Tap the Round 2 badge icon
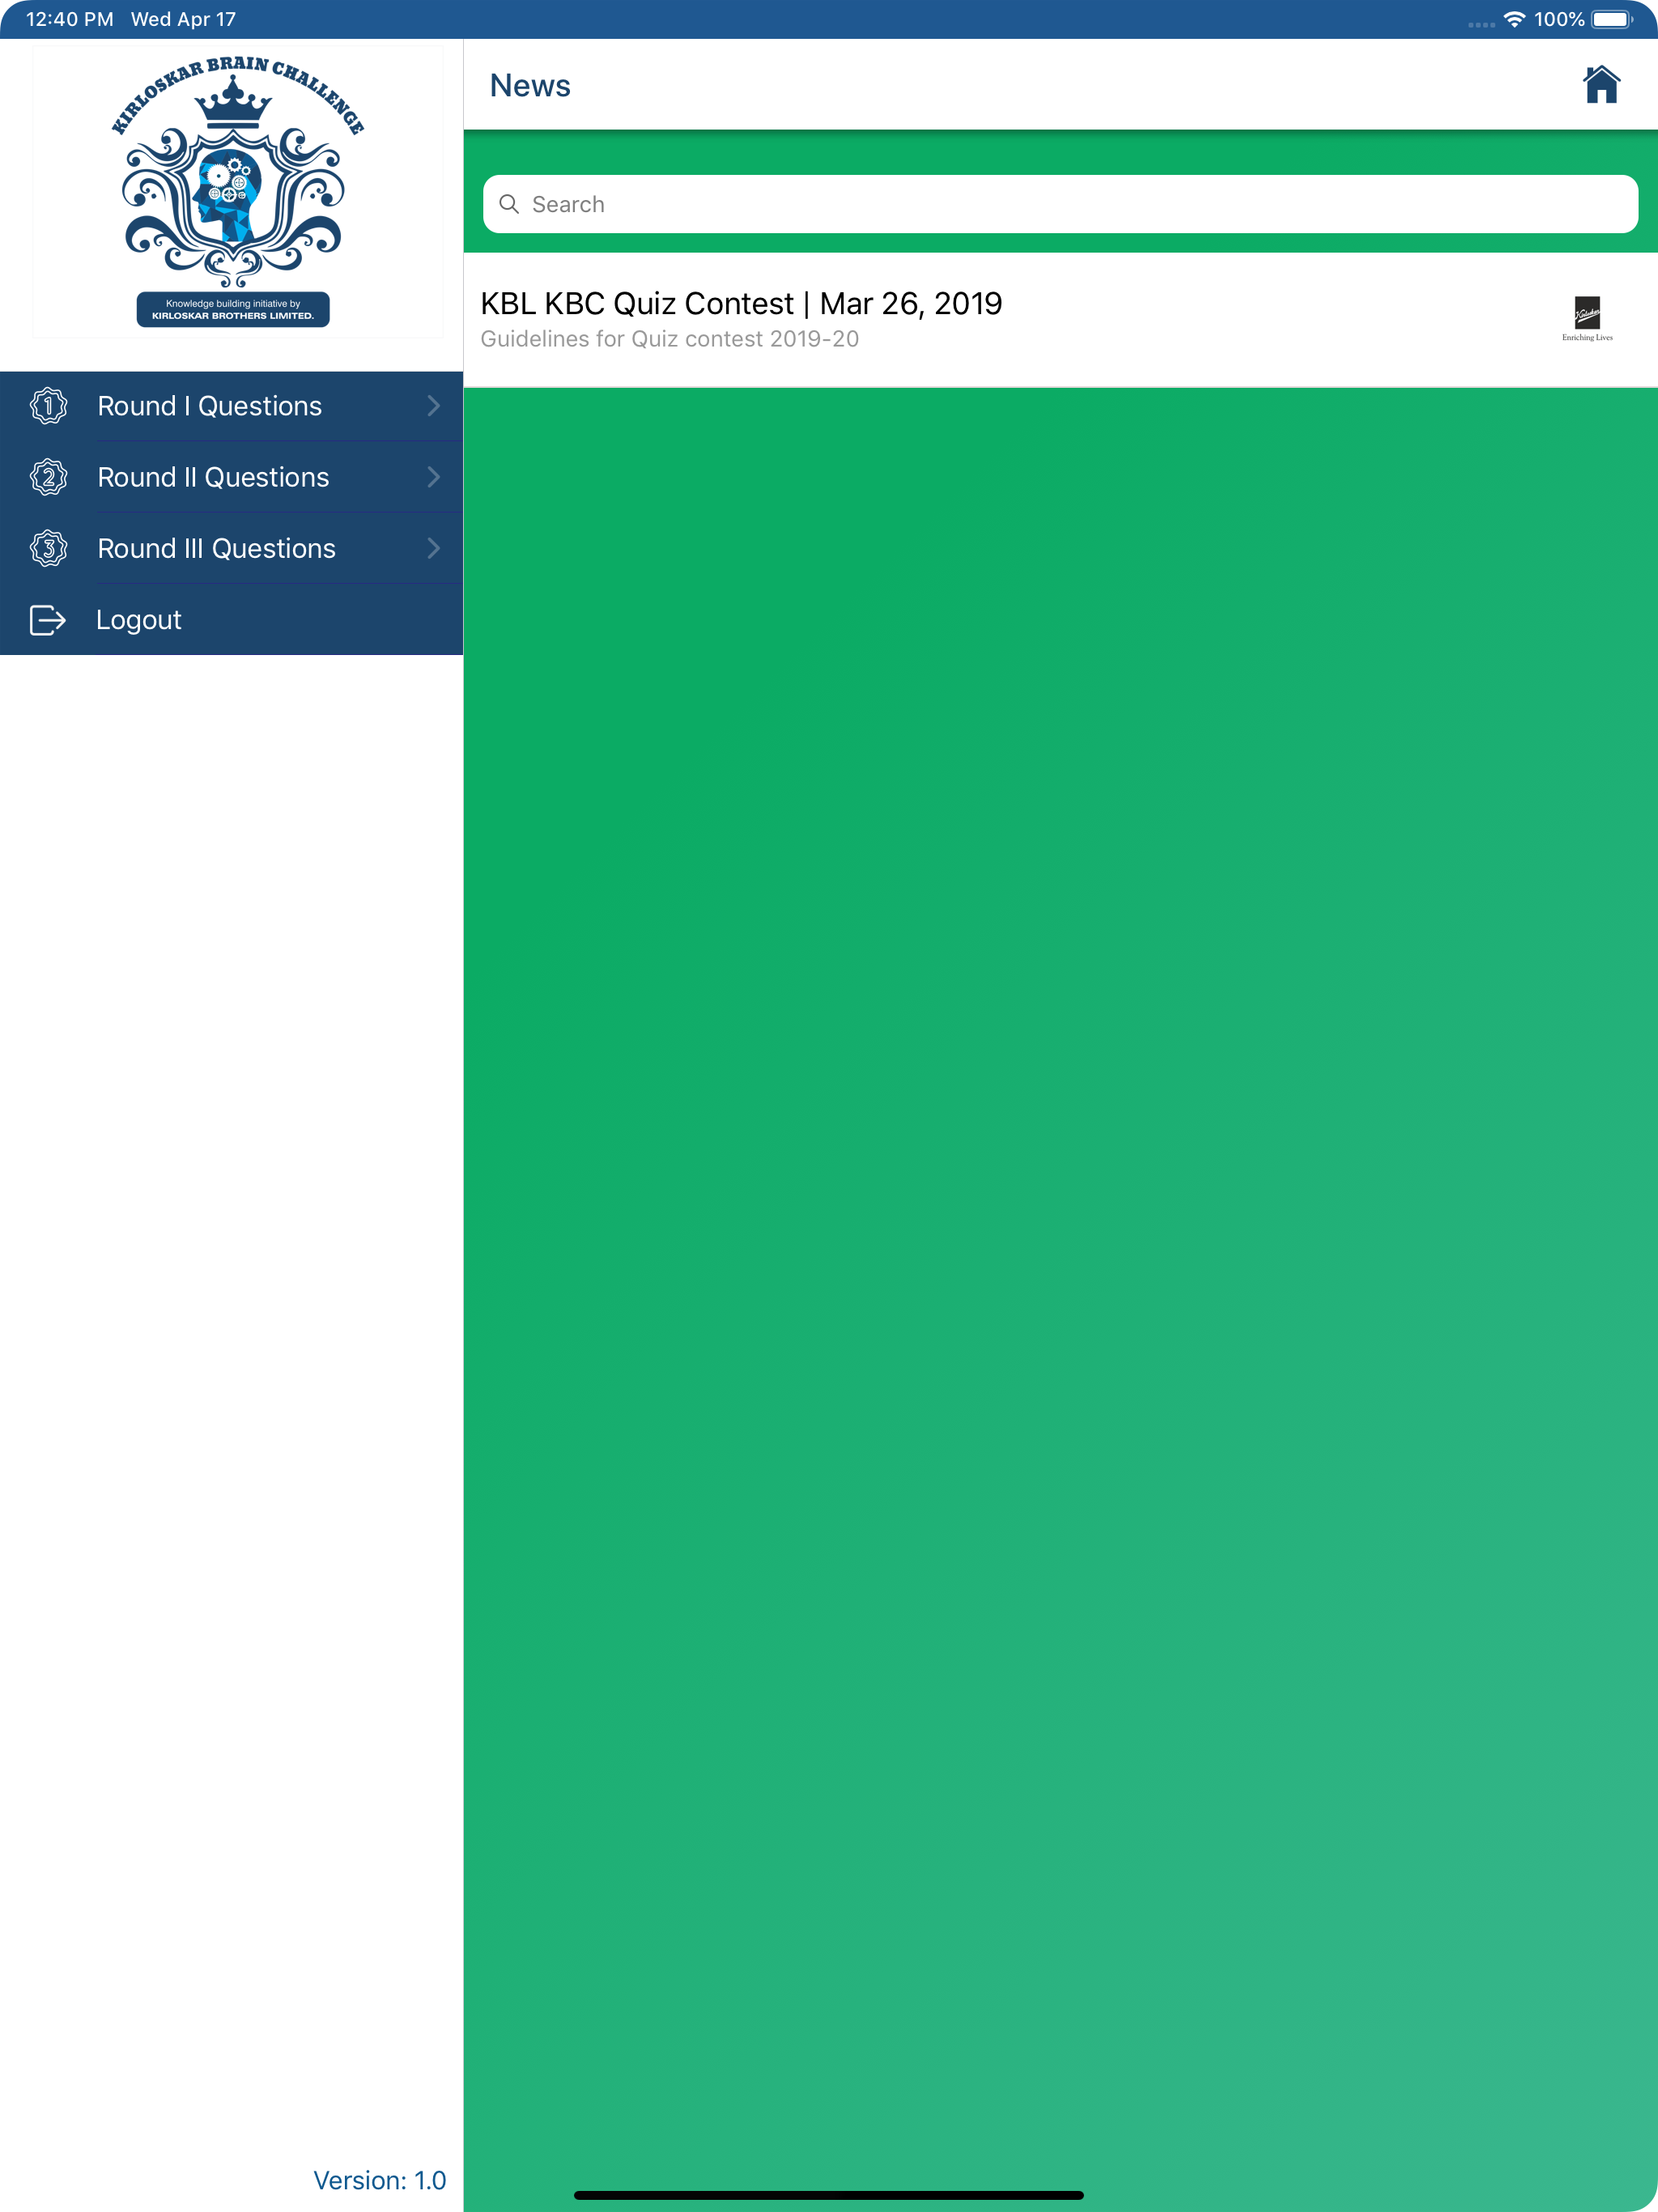The image size is (1658, 2212). click(x=48, y=477)
